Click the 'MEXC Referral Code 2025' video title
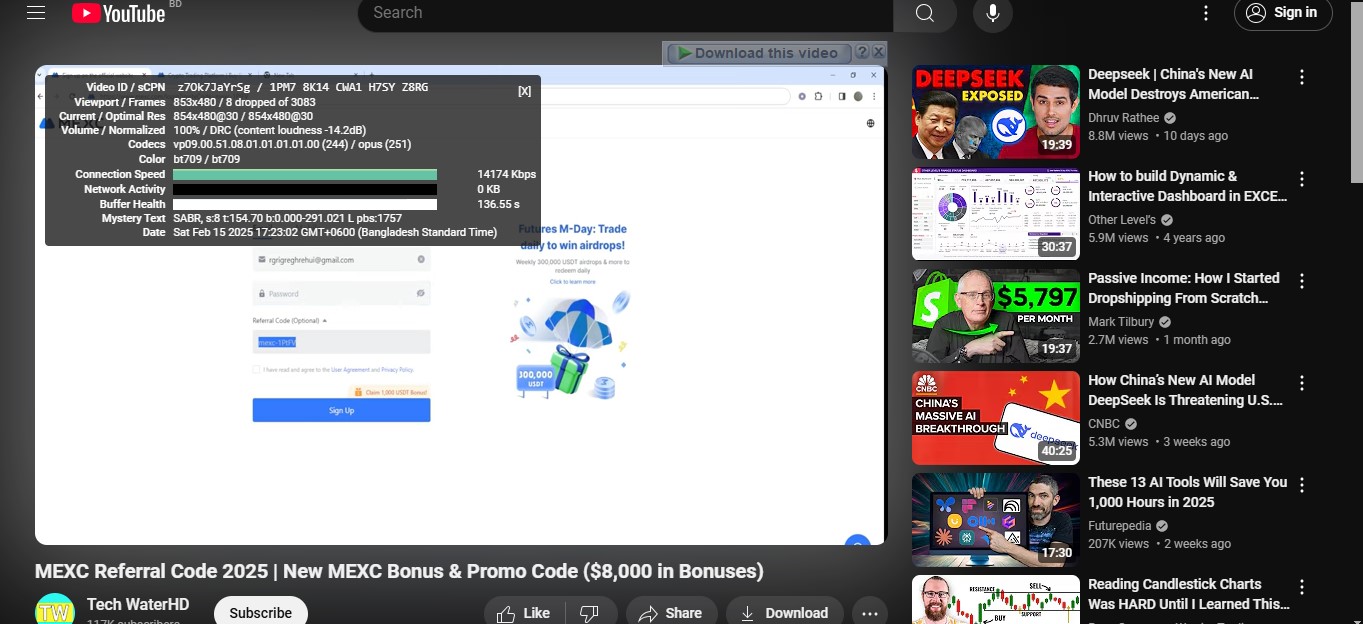 399,571
